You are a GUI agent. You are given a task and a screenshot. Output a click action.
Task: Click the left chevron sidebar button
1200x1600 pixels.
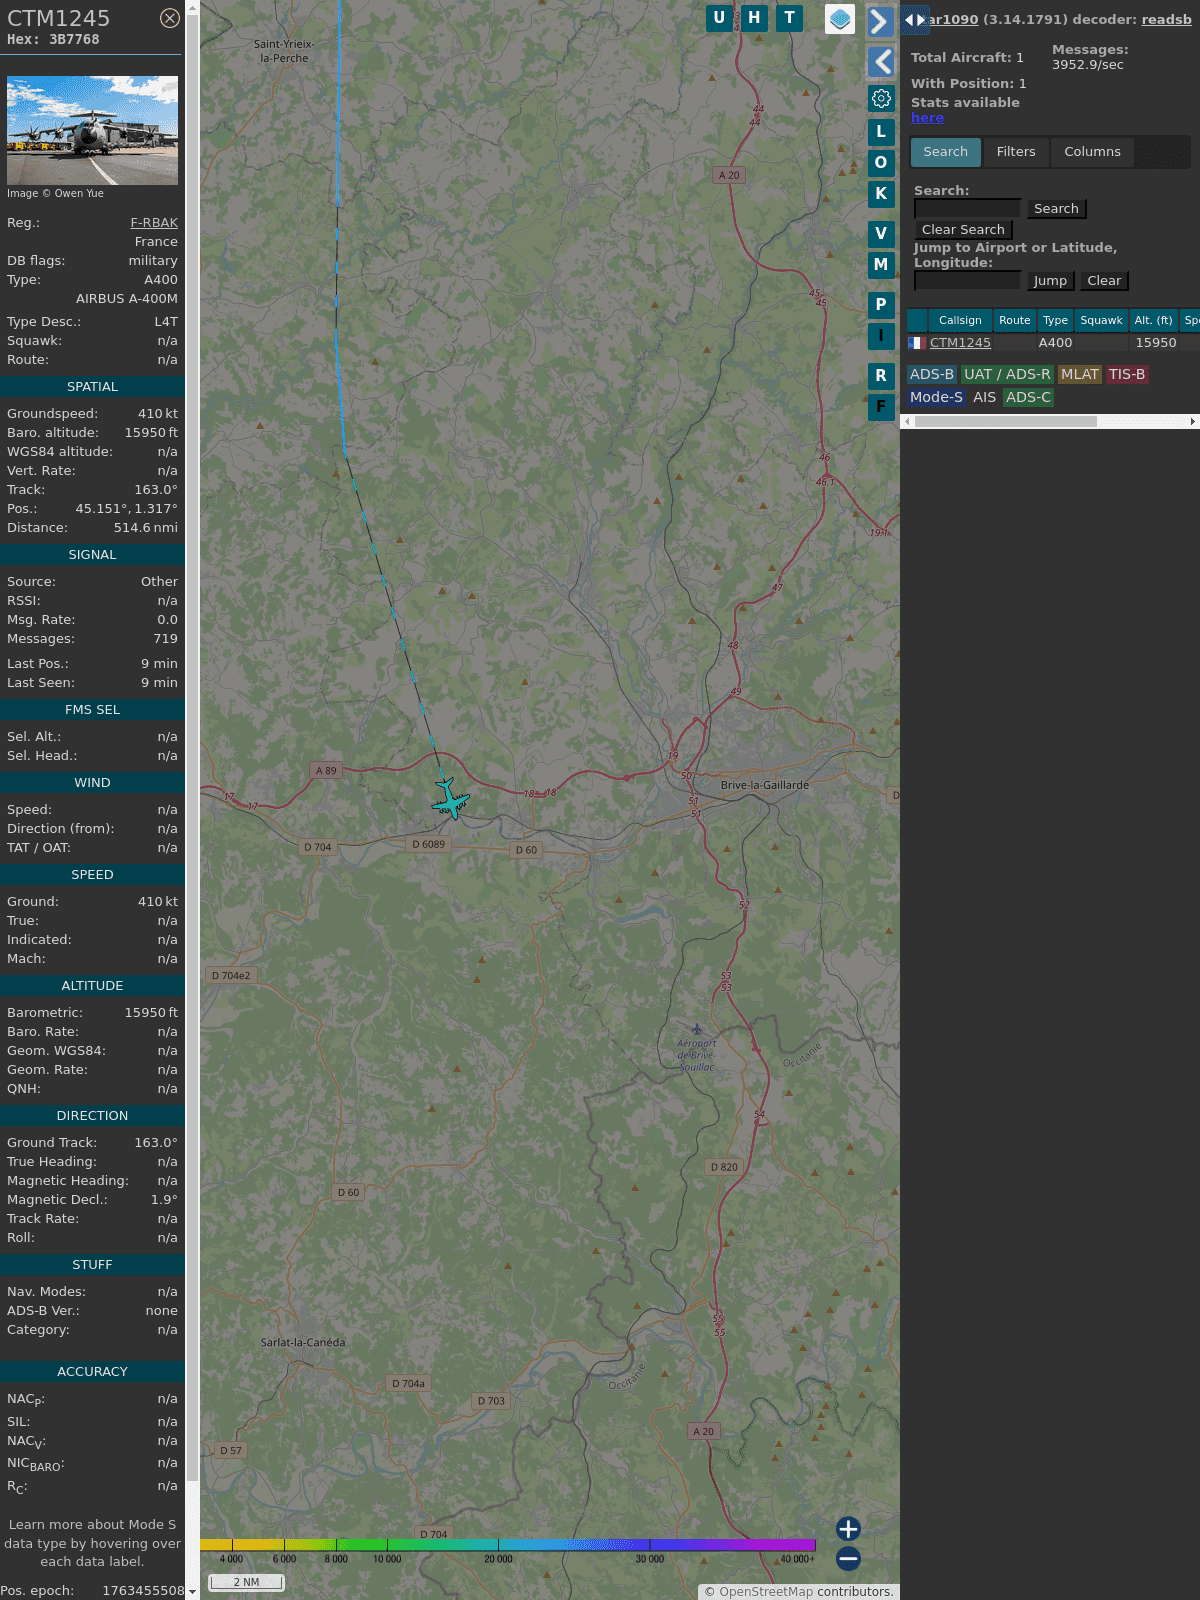(x=880, y=62)
